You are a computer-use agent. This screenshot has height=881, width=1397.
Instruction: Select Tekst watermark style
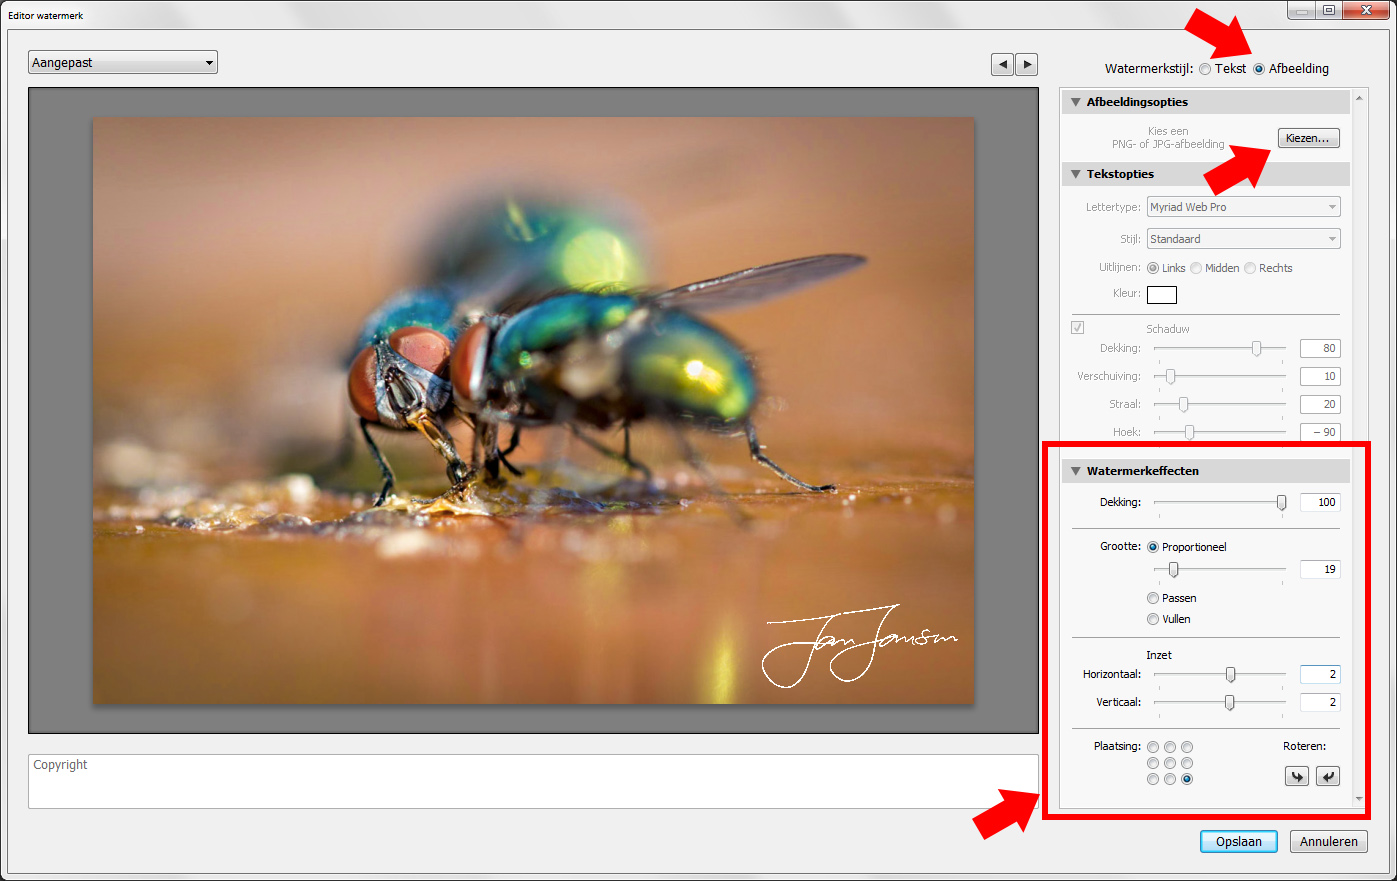1205,69
